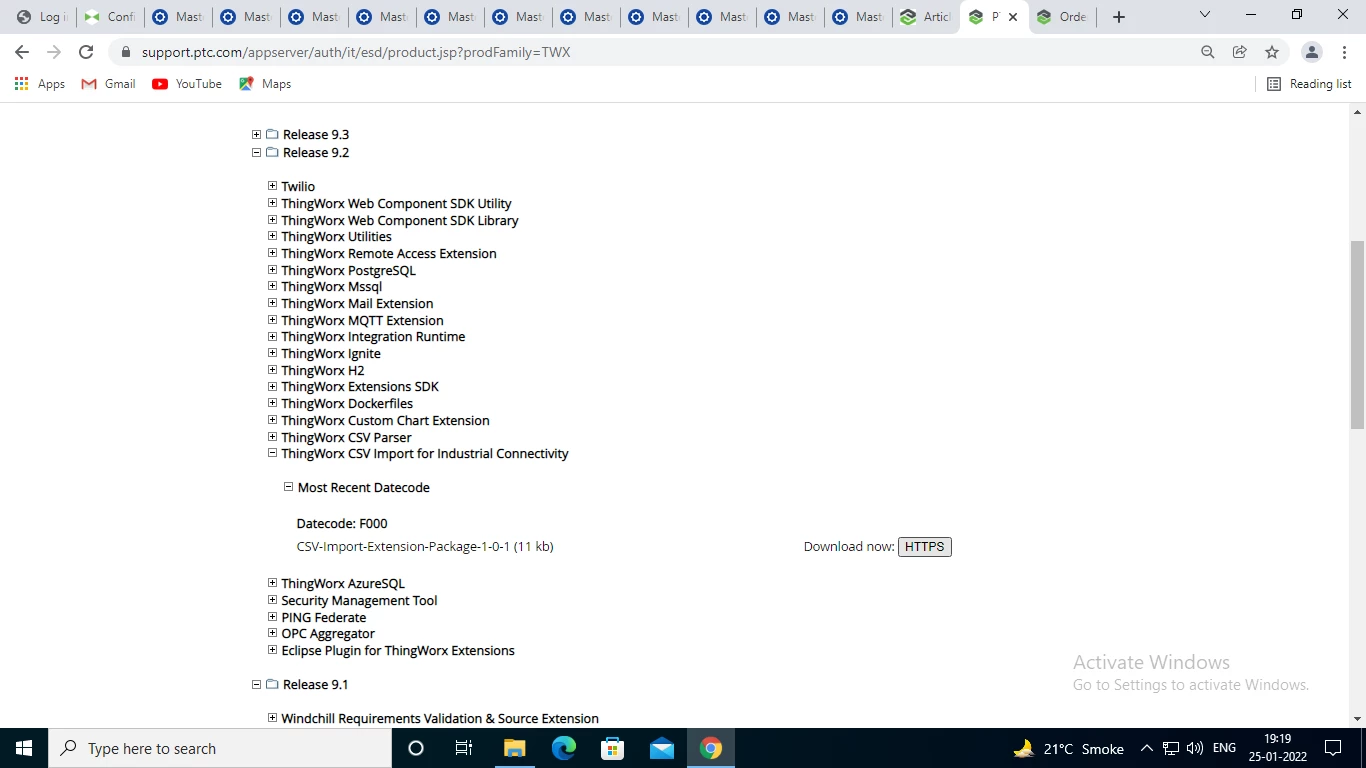The image size is (1366, 768).
Task: Expand ThingWorx Dockerfiles
Action: click(272, 403)
